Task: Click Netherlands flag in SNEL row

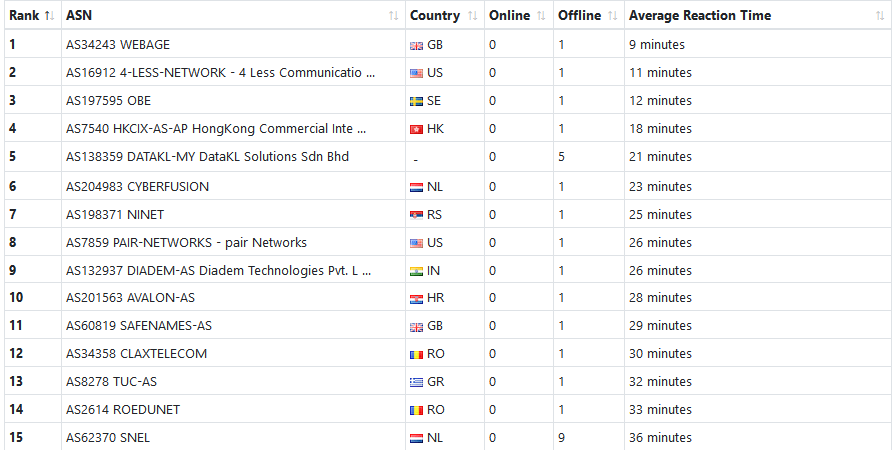Action: 416,439
